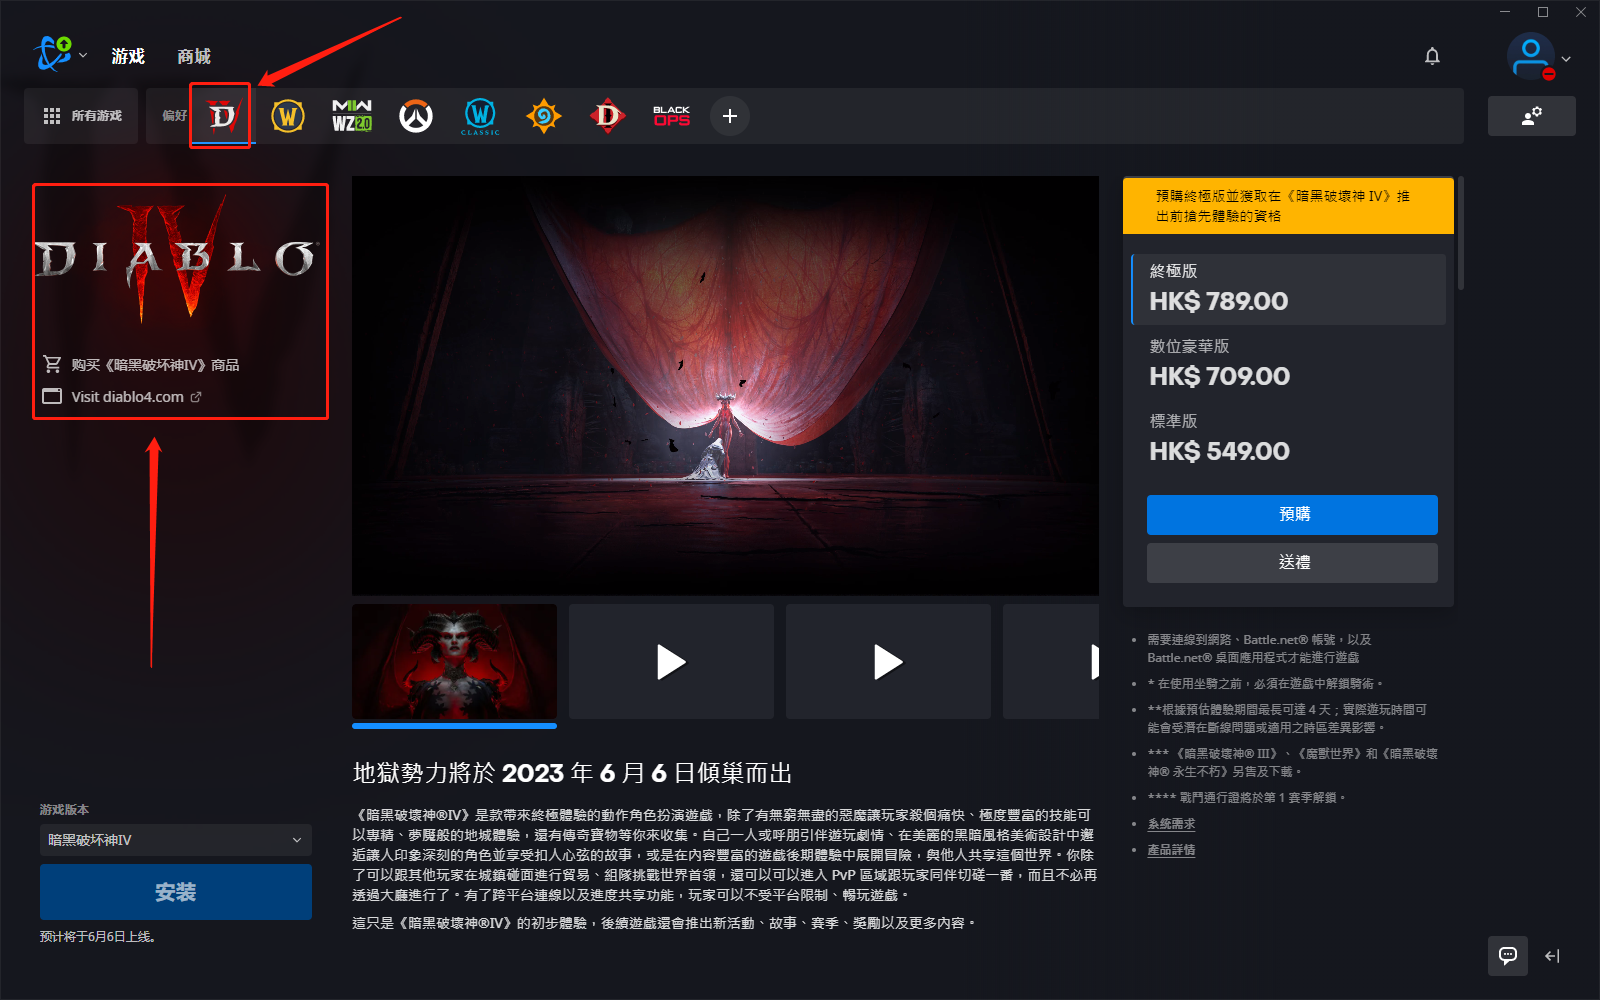
Task: Click the shopping cart icon
Action: 52,364
